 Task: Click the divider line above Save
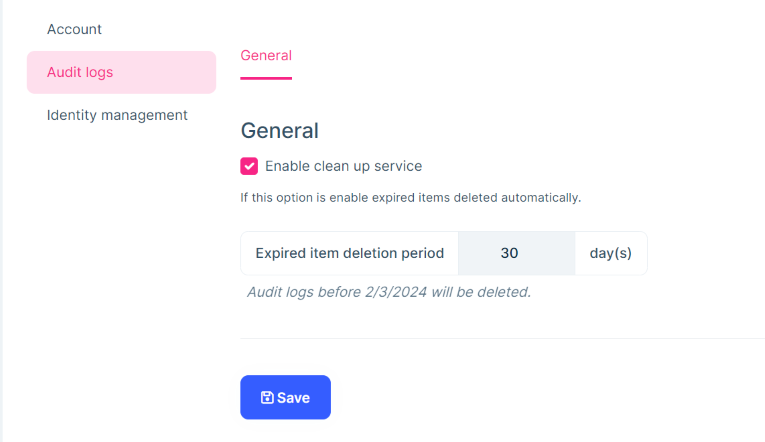pos(500,338)
